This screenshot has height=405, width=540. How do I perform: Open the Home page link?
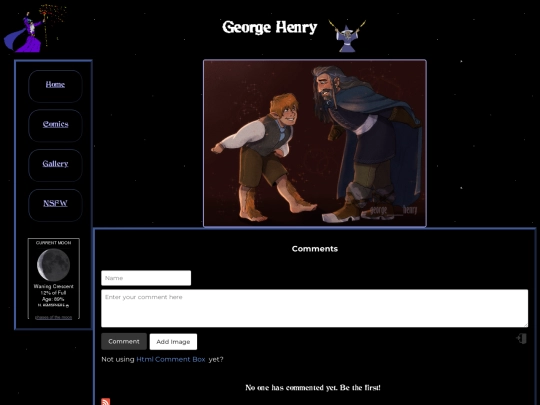[55, 84]
